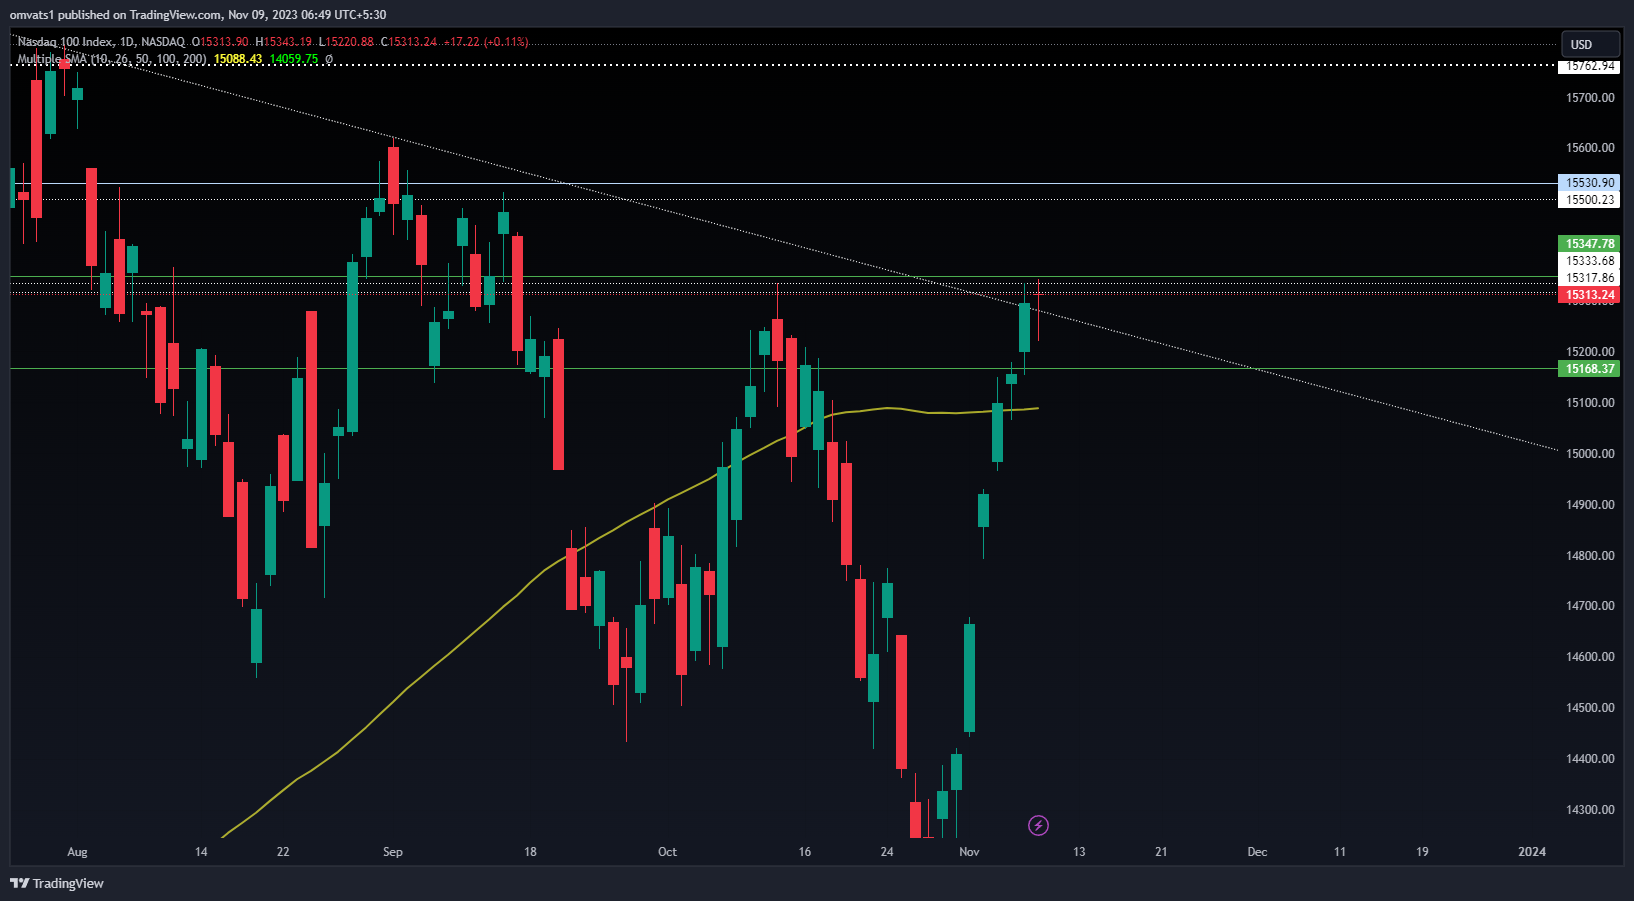
Task: Click the Aug label on time axis
Action: point(77,852)
